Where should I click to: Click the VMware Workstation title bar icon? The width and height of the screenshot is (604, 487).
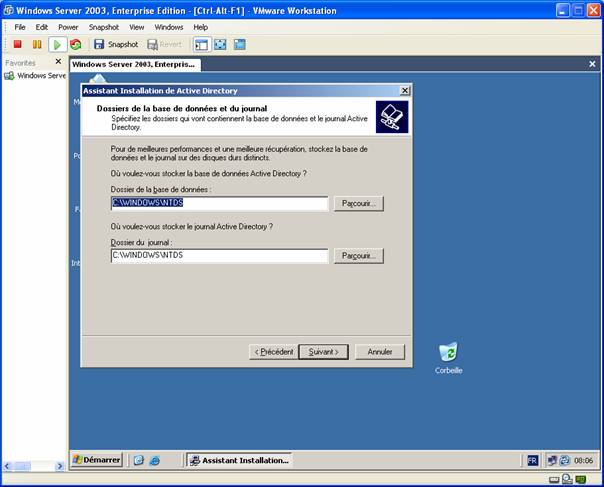8,10
